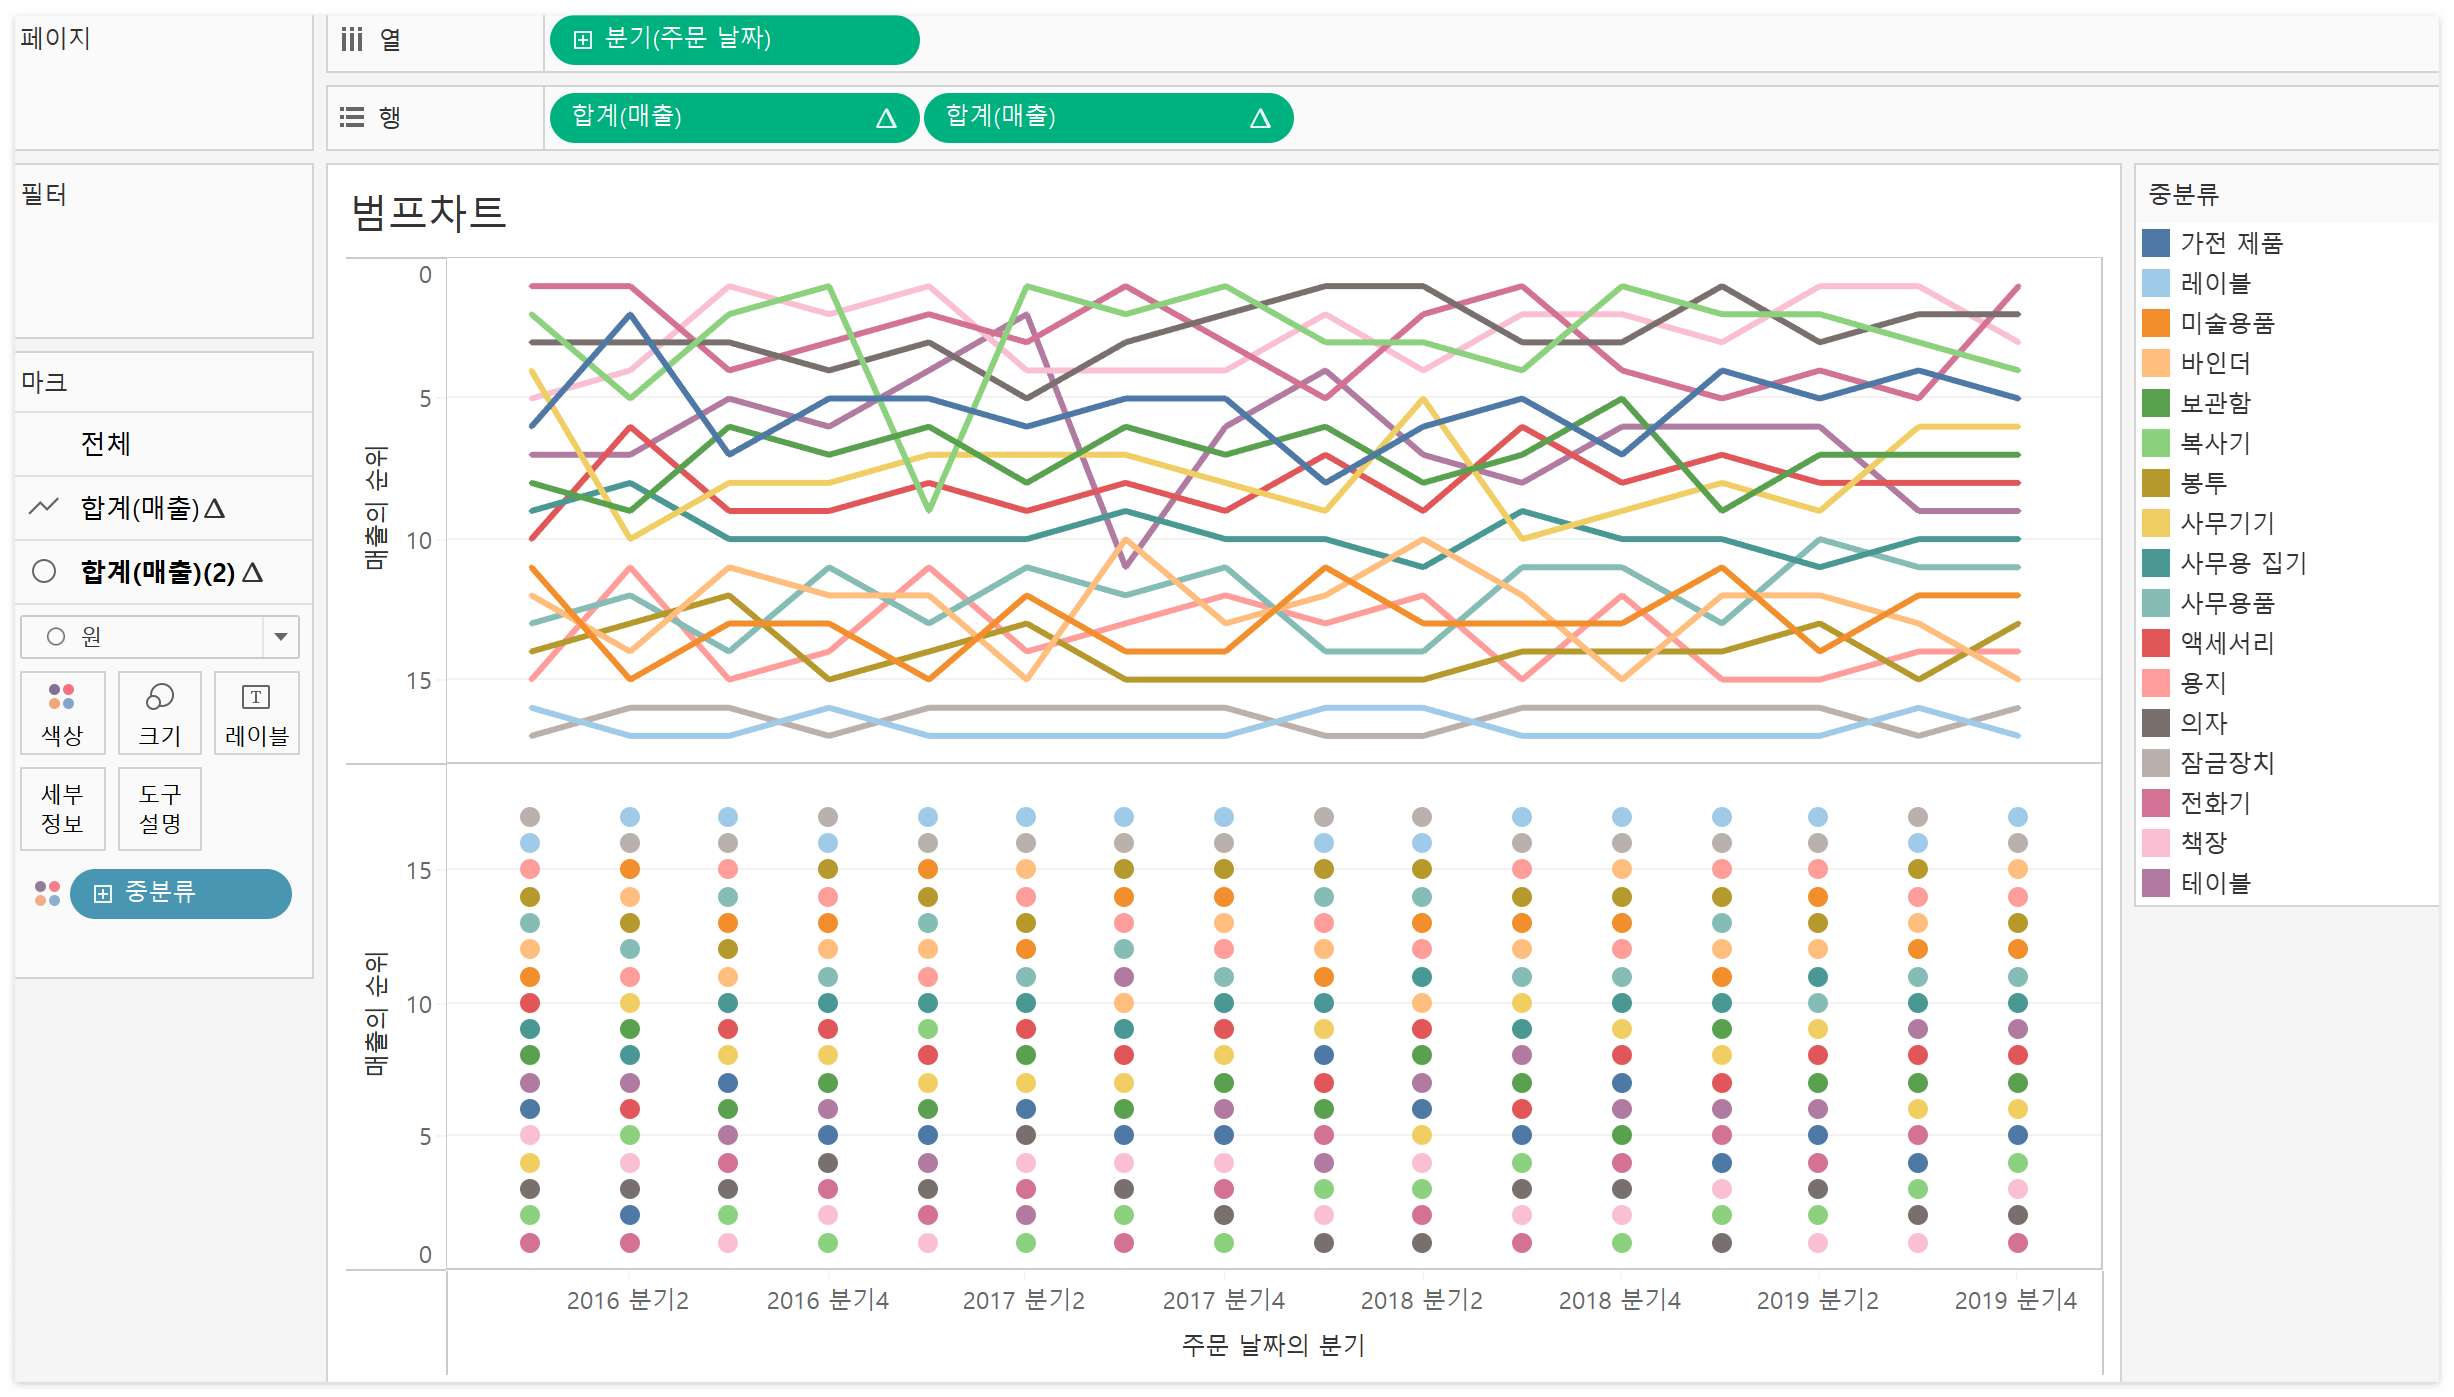Click the 세부 정보 (detail) marks card
The image size is (2454, 1397).
(61, 808)
